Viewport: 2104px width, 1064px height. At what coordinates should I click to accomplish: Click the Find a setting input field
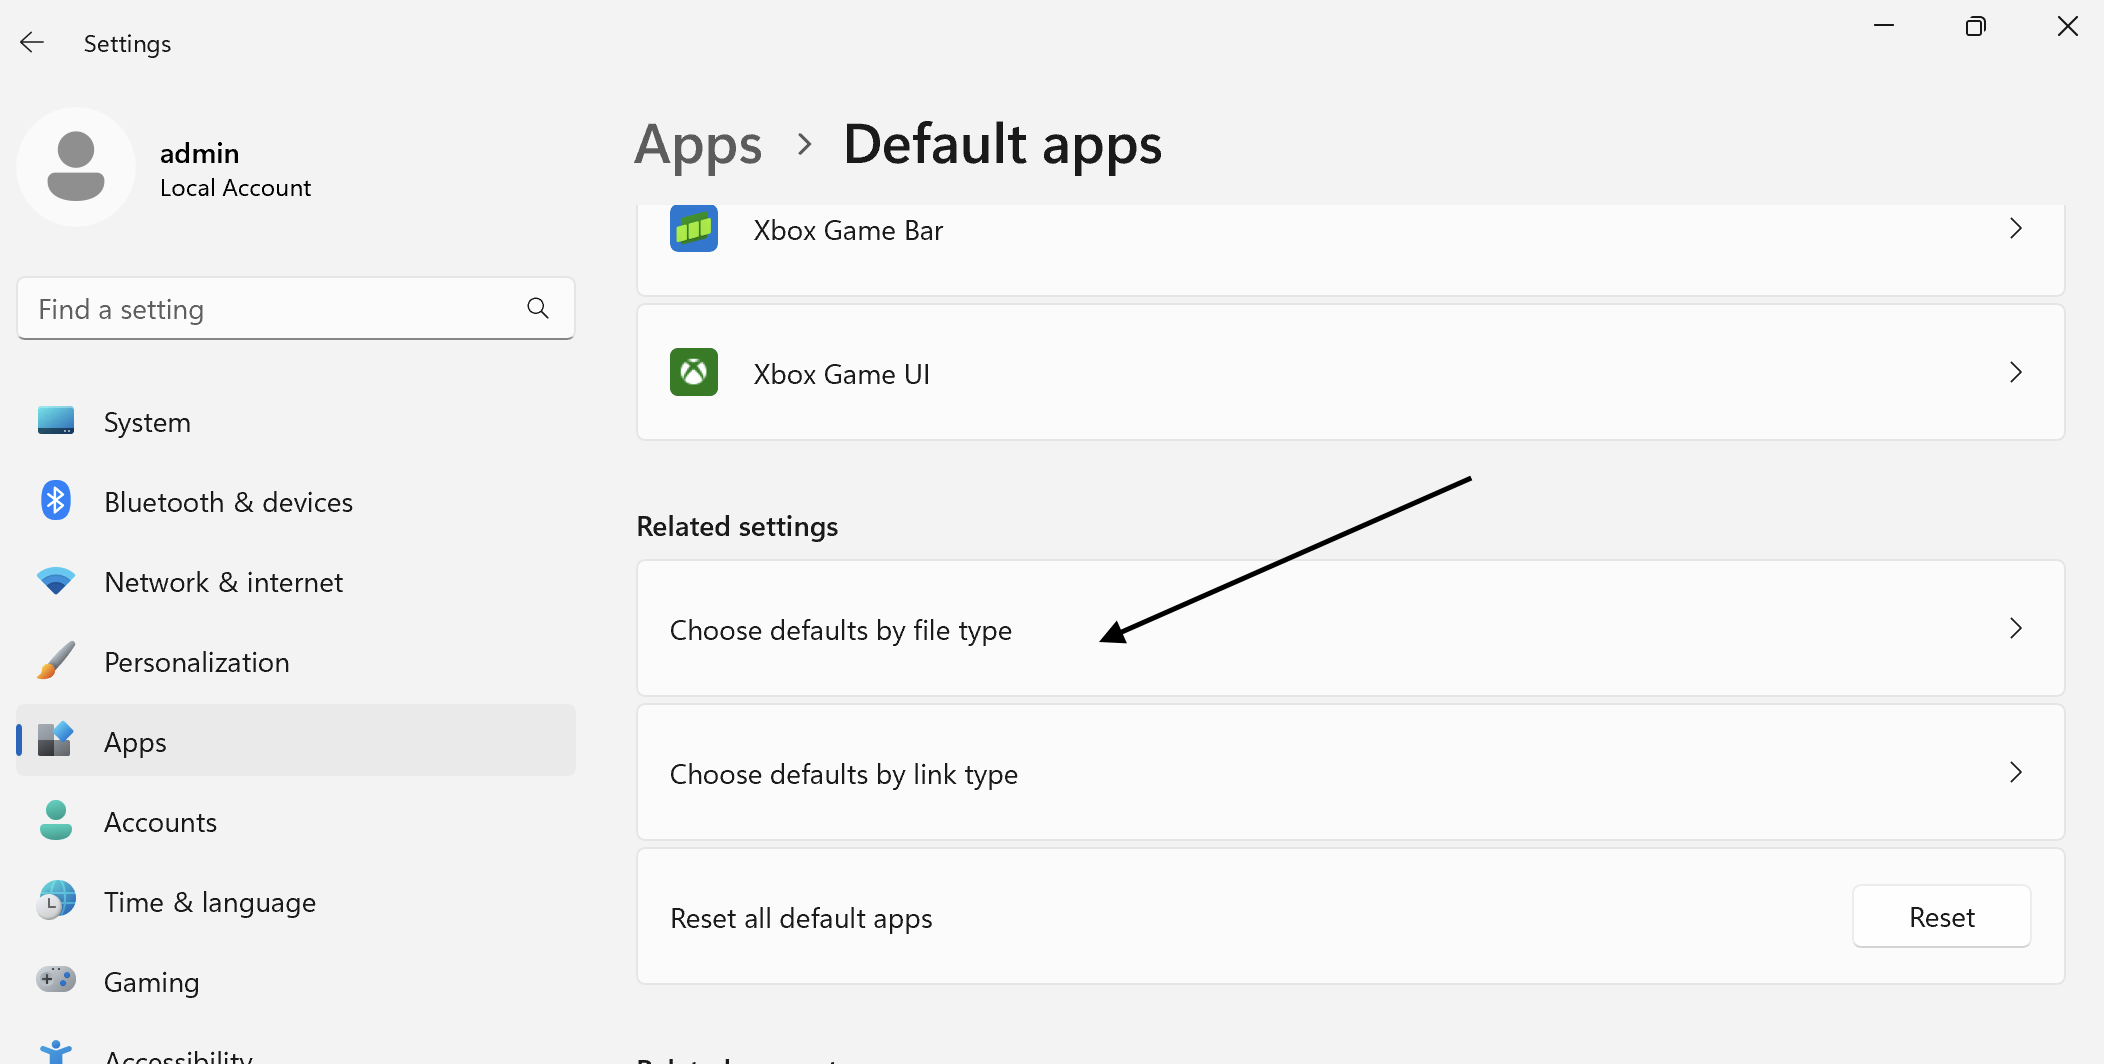pyautogui.click(x=250, y=308)
